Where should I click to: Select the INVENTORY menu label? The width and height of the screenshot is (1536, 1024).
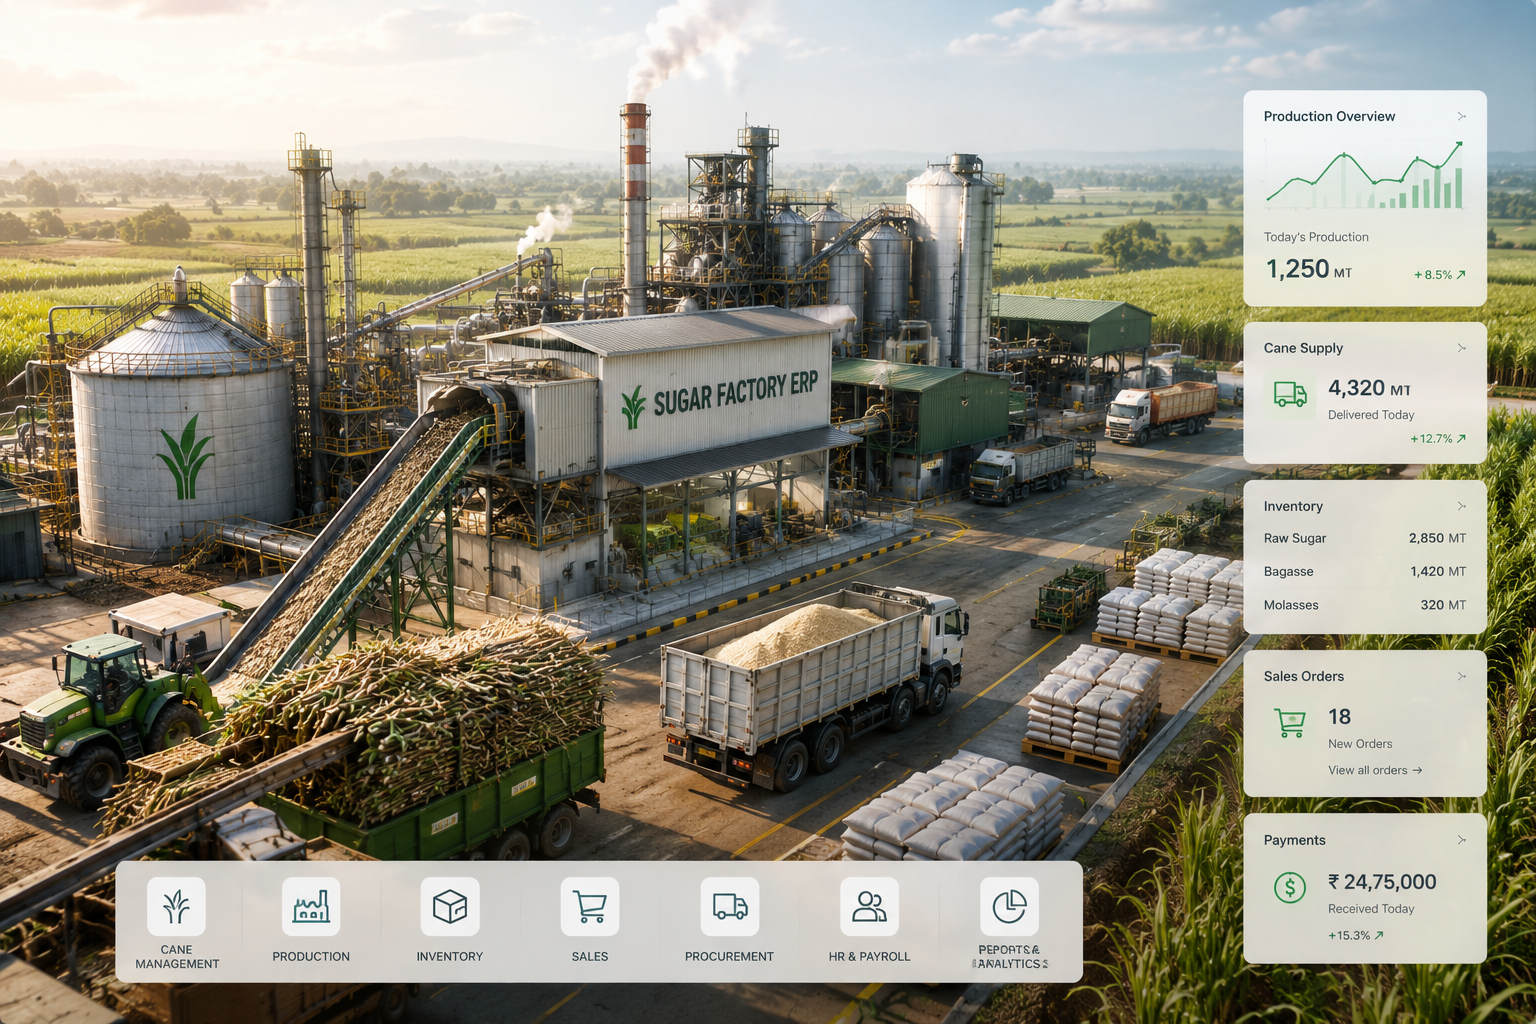[x=450, y=957]
